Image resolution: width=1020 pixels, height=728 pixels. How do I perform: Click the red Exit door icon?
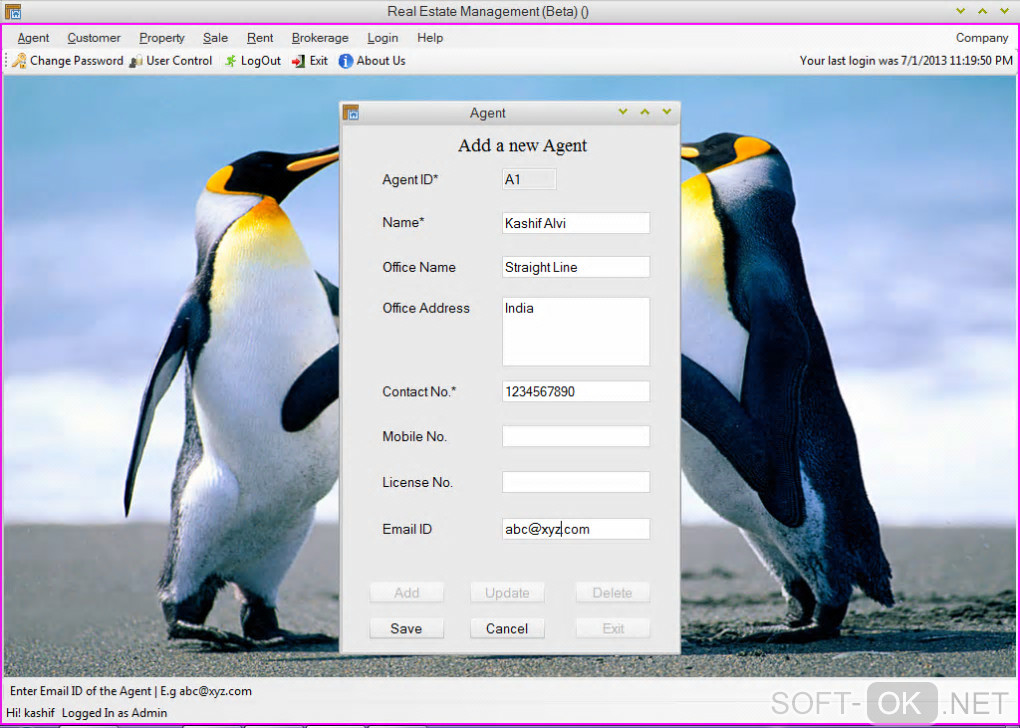pos(299,61)
